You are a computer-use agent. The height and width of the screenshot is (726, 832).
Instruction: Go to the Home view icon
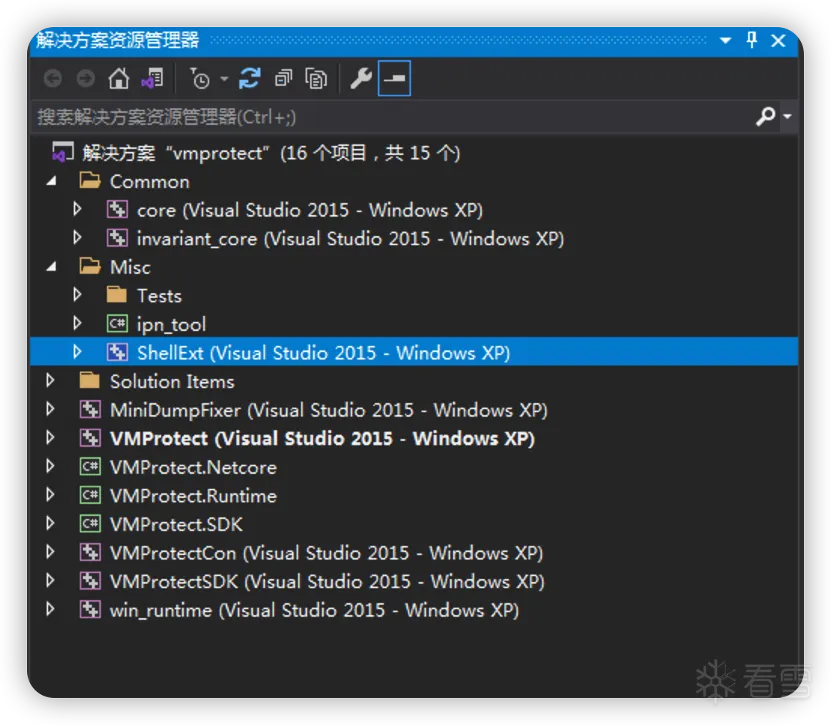click(118, 79)
